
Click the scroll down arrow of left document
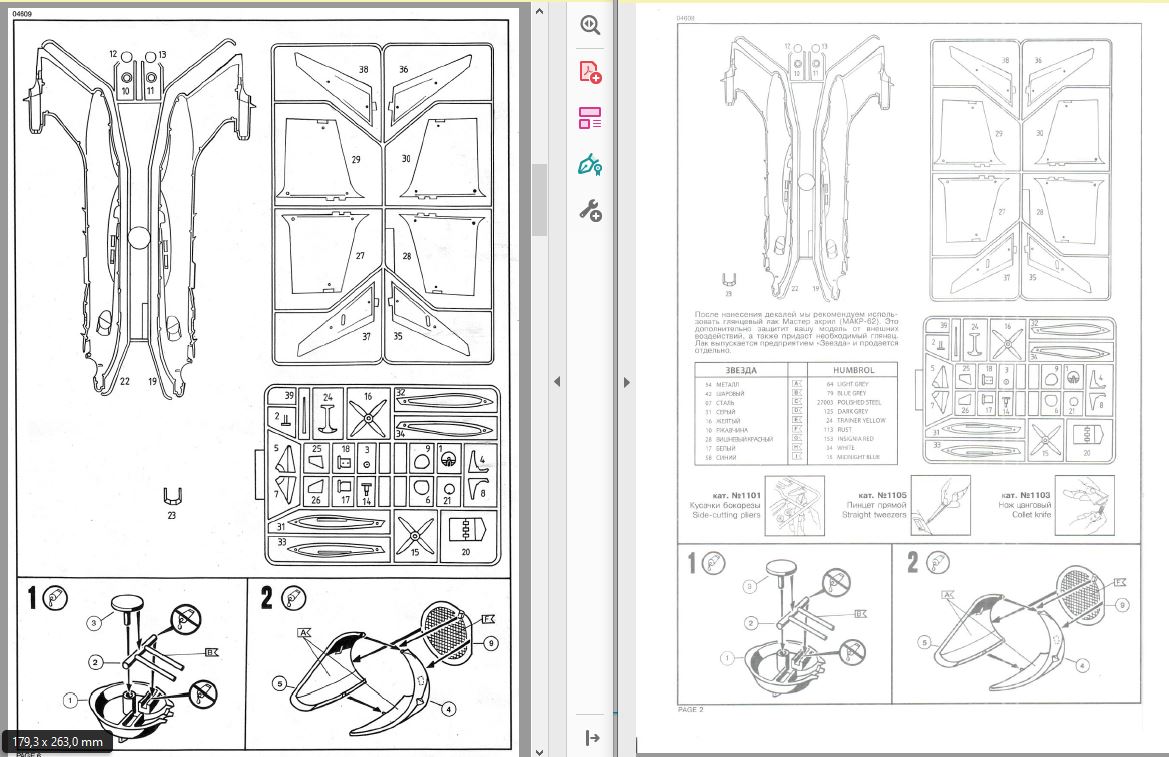point(539,749)
